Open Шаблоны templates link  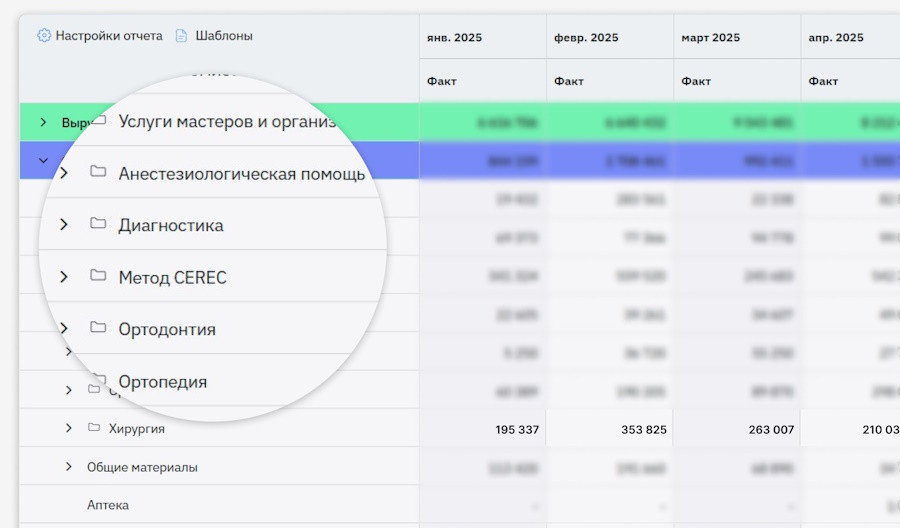[x=223, y=36]
